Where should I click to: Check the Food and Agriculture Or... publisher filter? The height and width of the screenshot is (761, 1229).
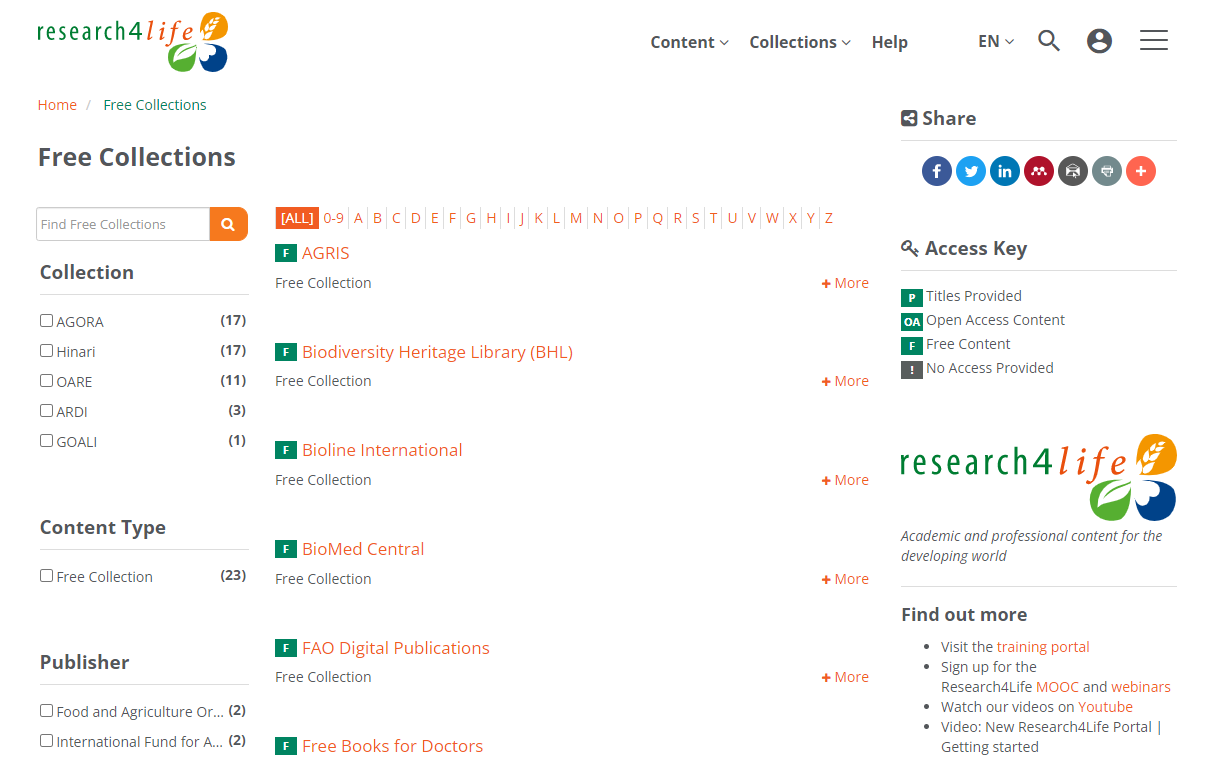coord(46,711)
